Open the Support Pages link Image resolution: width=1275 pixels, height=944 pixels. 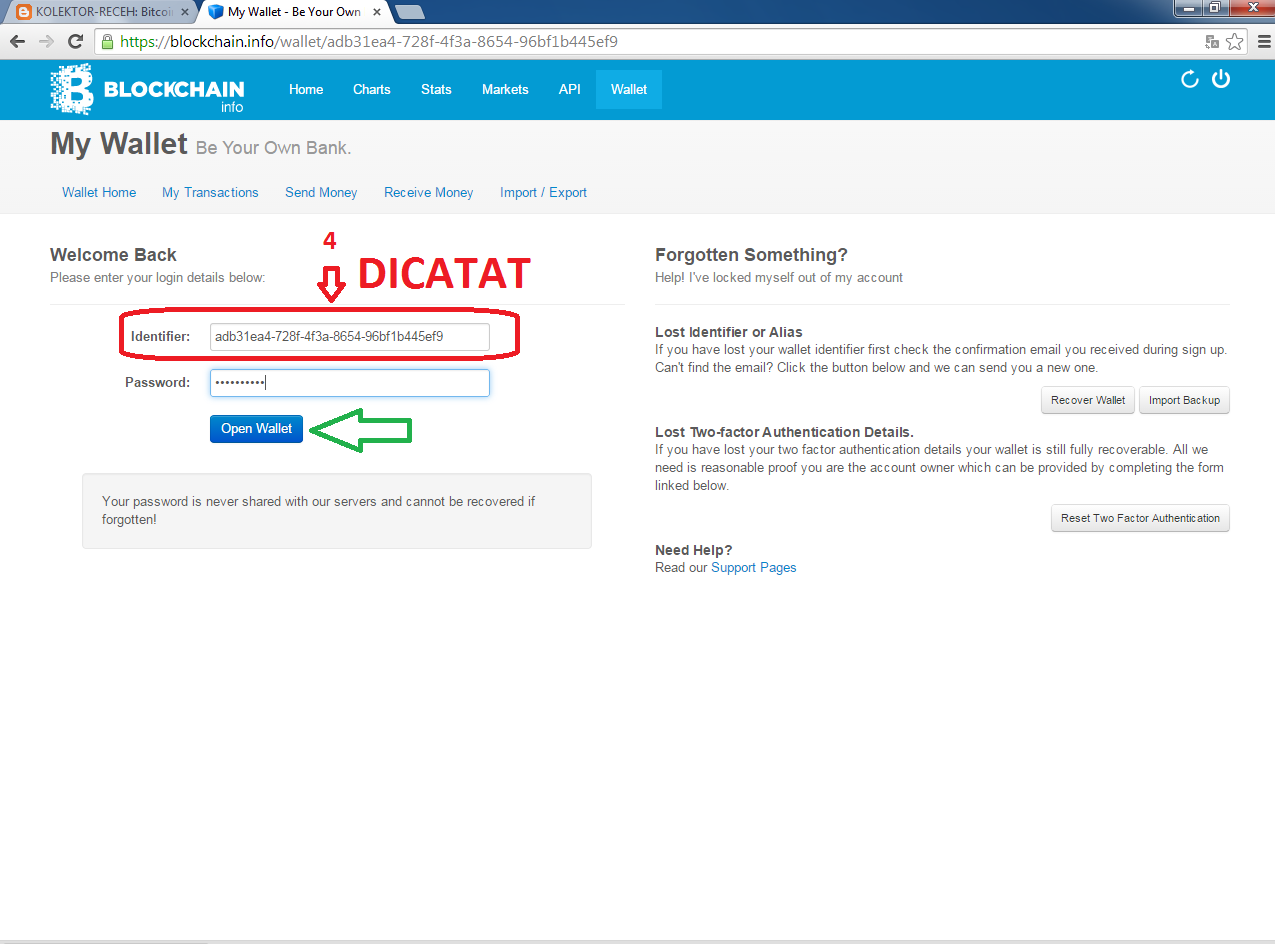tap(754, 567)
